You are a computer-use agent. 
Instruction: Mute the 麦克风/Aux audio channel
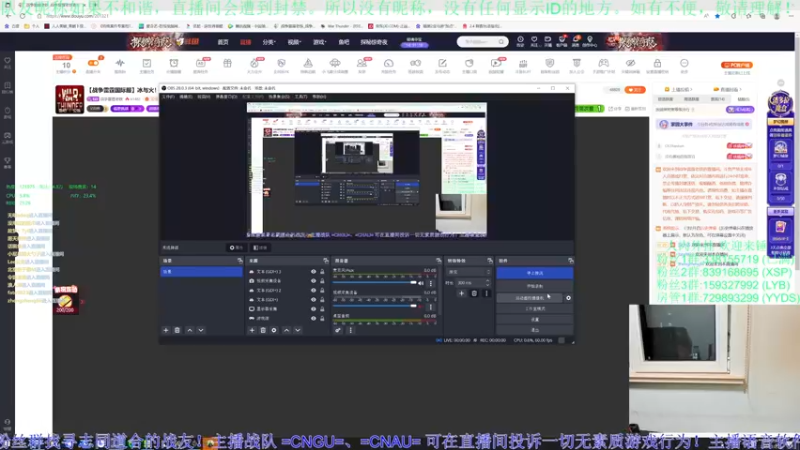421,283
